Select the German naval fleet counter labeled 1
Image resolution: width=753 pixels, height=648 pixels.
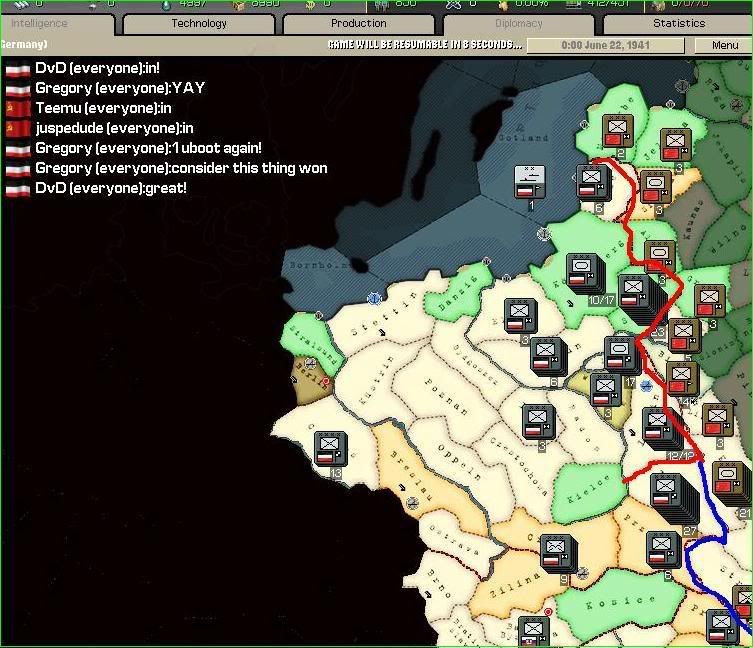pyautogui.click(x=530, y=182)
